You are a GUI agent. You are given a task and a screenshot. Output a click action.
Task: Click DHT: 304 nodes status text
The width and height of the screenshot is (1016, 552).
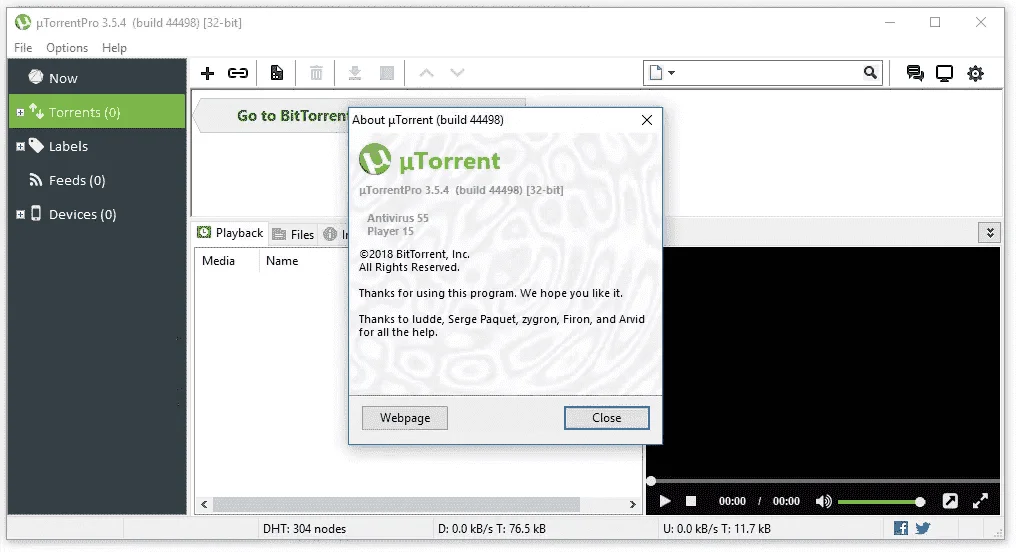[305, 529]
